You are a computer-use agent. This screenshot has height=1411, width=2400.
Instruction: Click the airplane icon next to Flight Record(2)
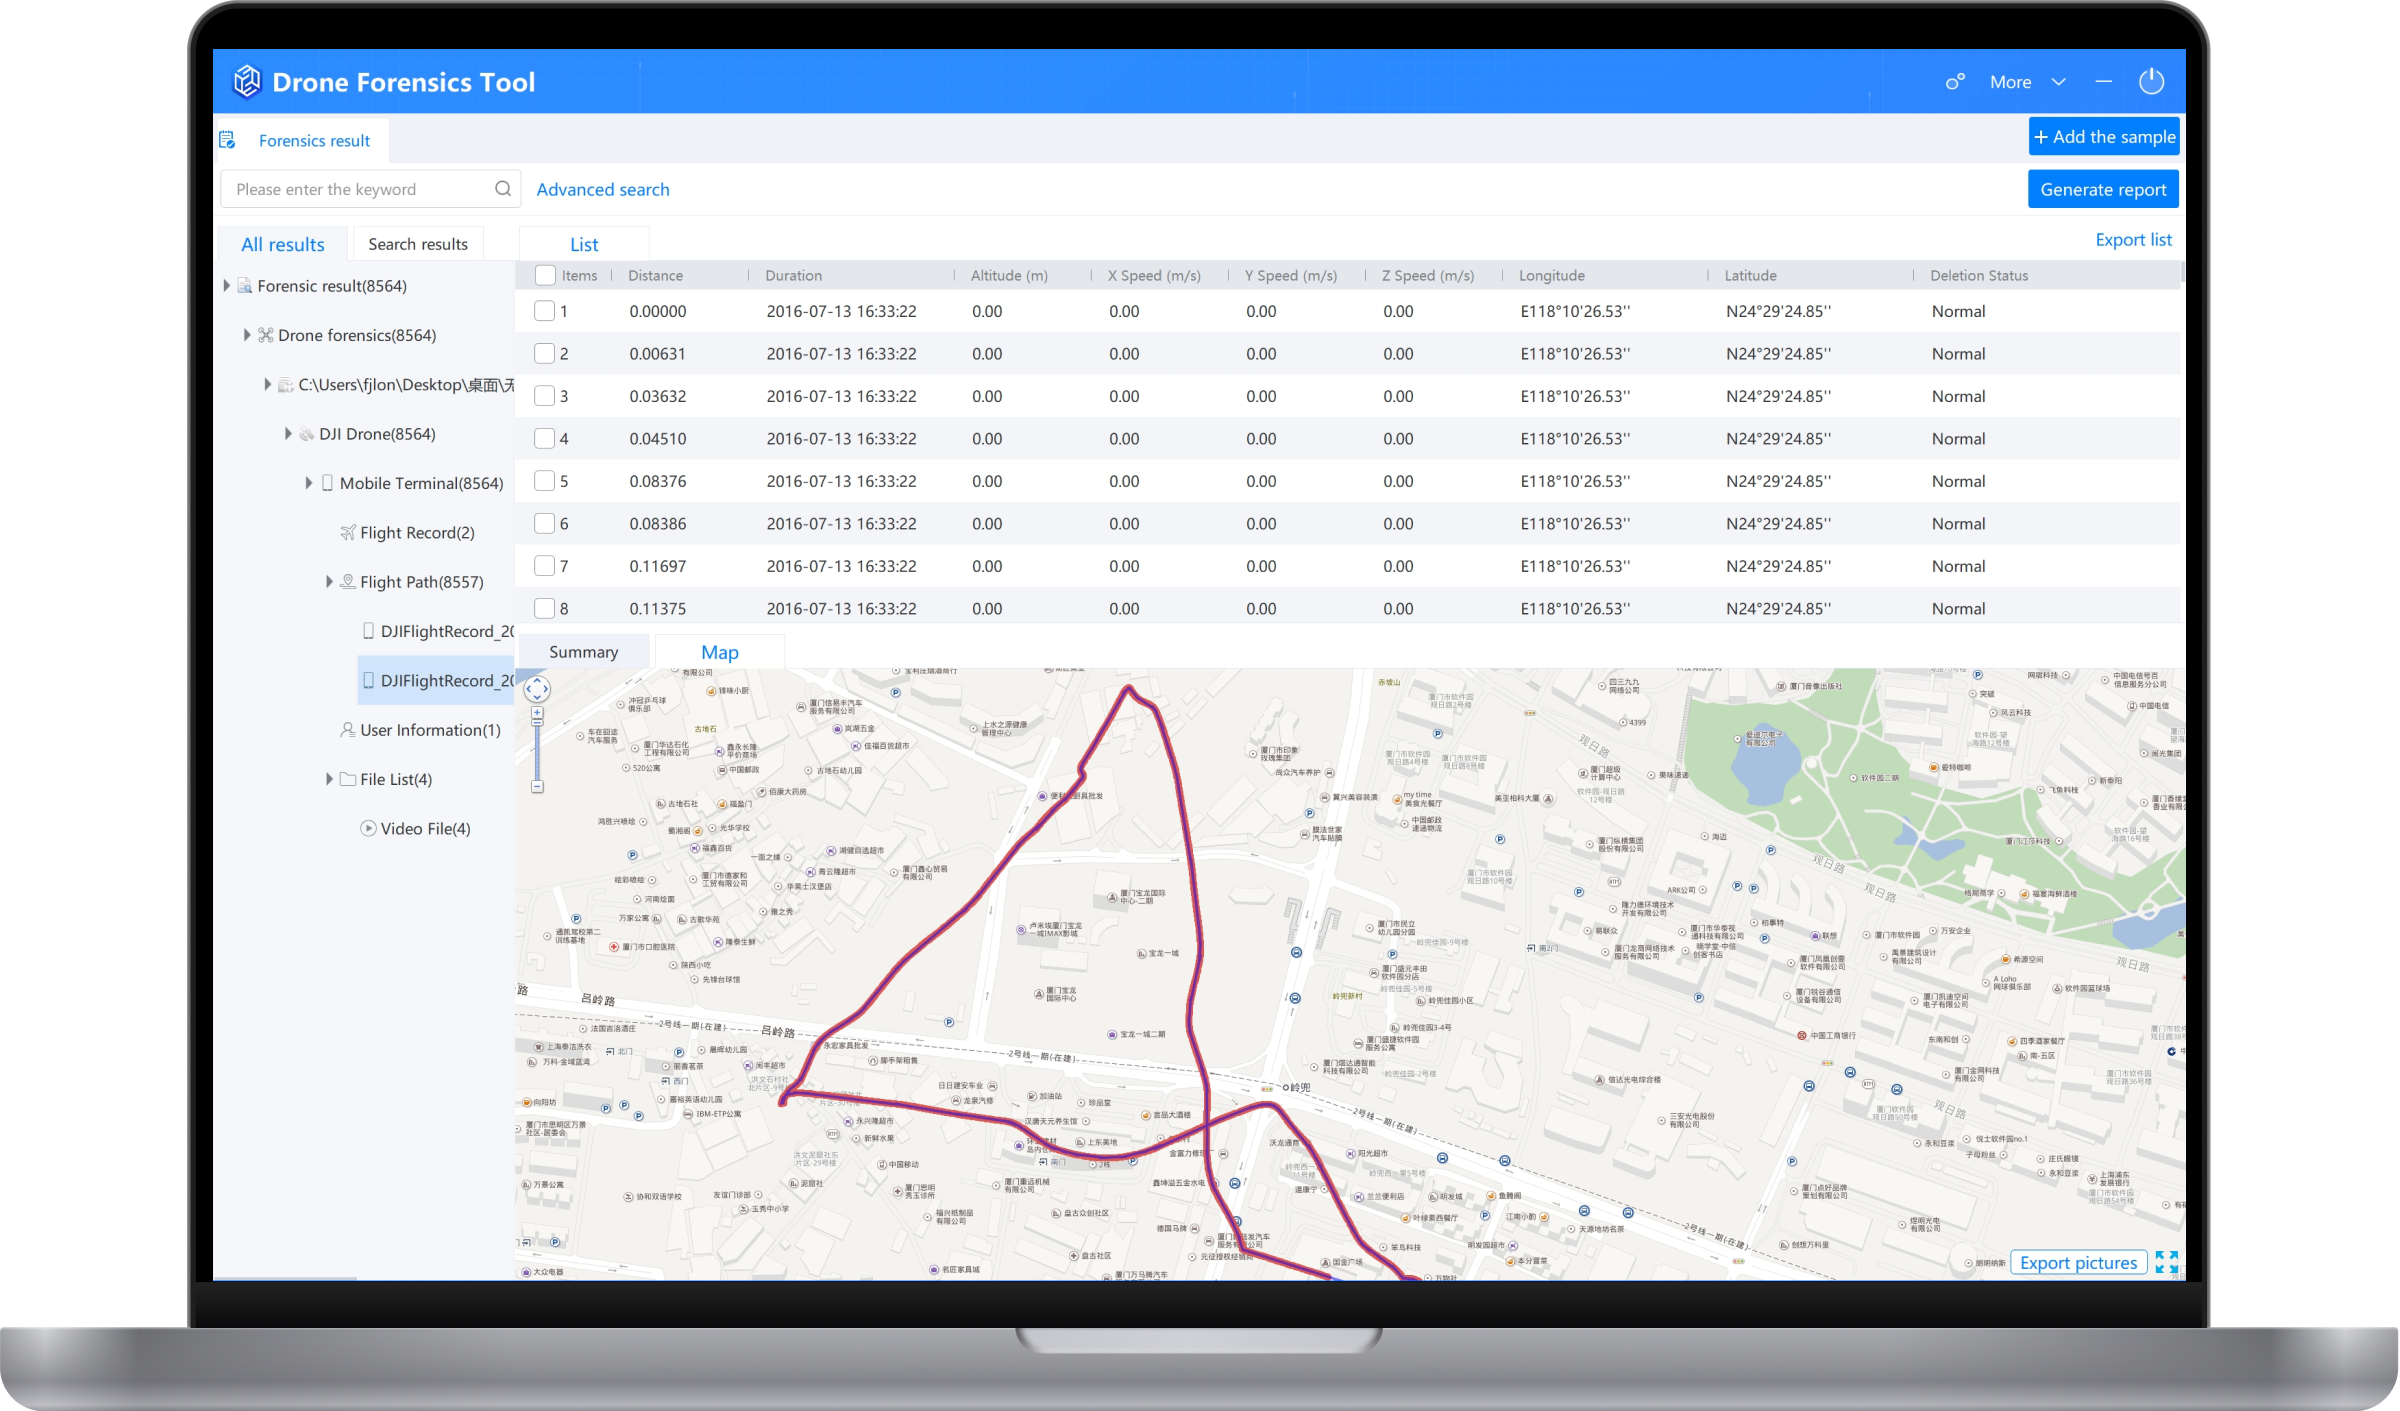pyautogui.click(x=347, y=532)
